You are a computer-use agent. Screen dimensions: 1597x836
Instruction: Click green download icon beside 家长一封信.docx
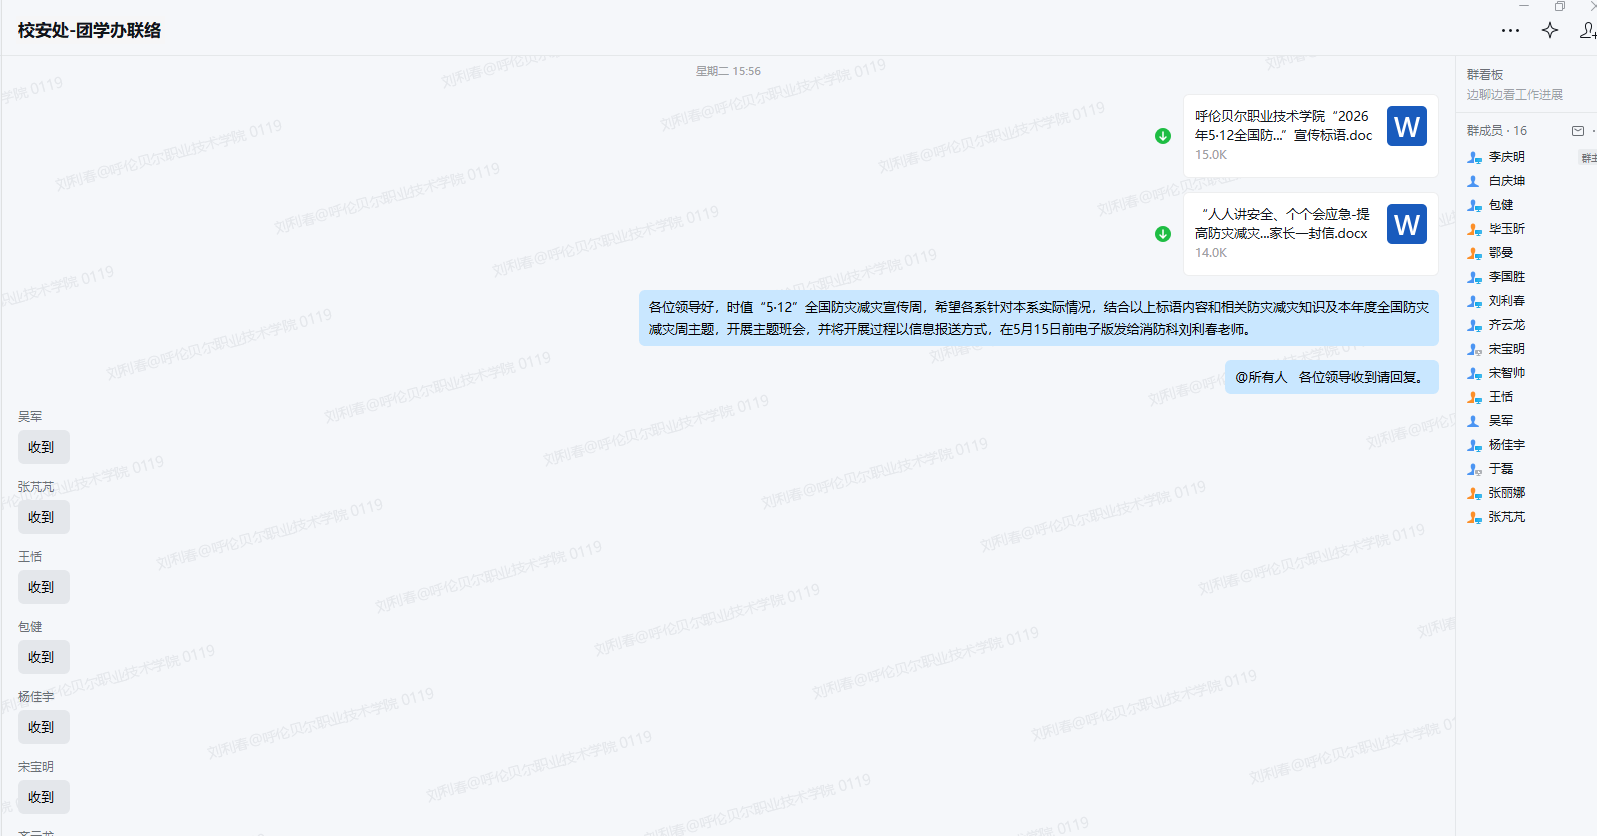[x=1163, y=234]
